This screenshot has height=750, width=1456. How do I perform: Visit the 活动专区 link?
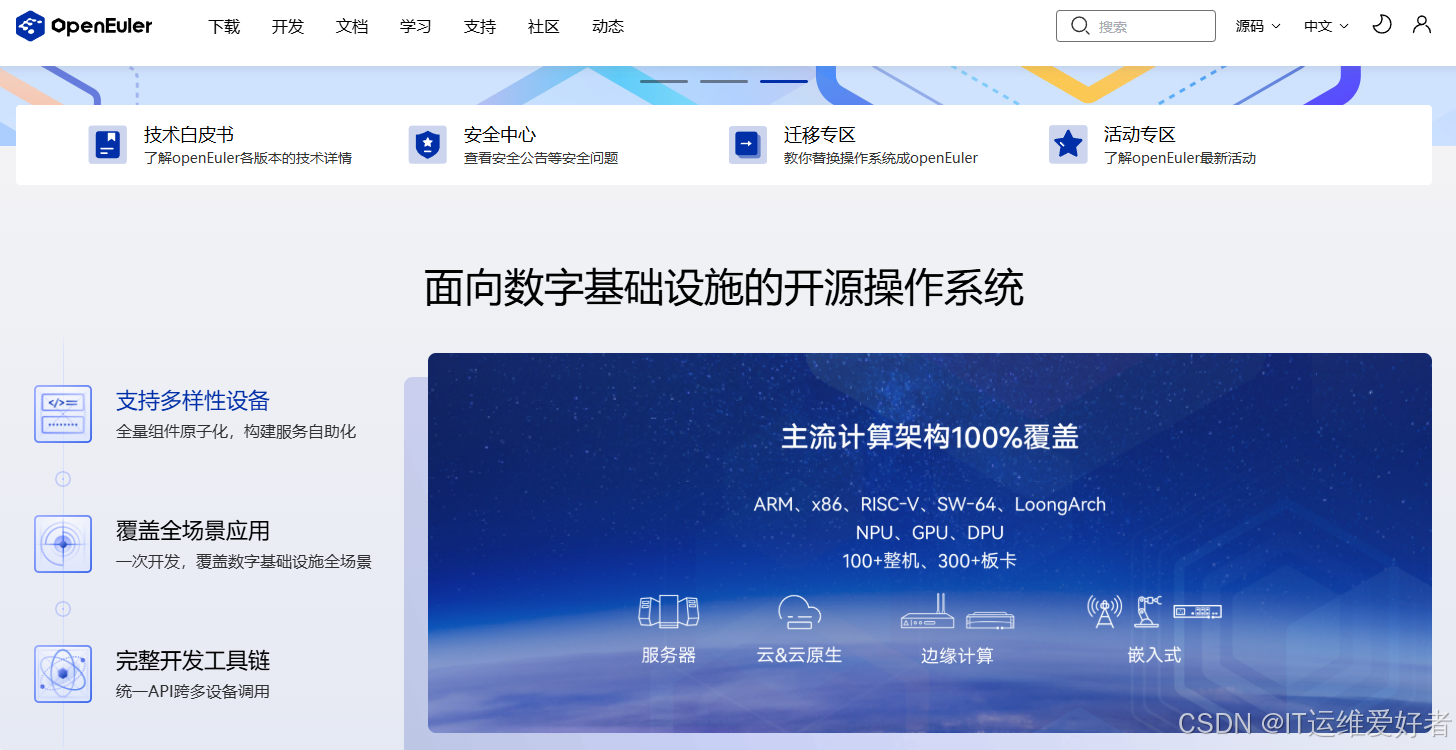point(1140,135)
